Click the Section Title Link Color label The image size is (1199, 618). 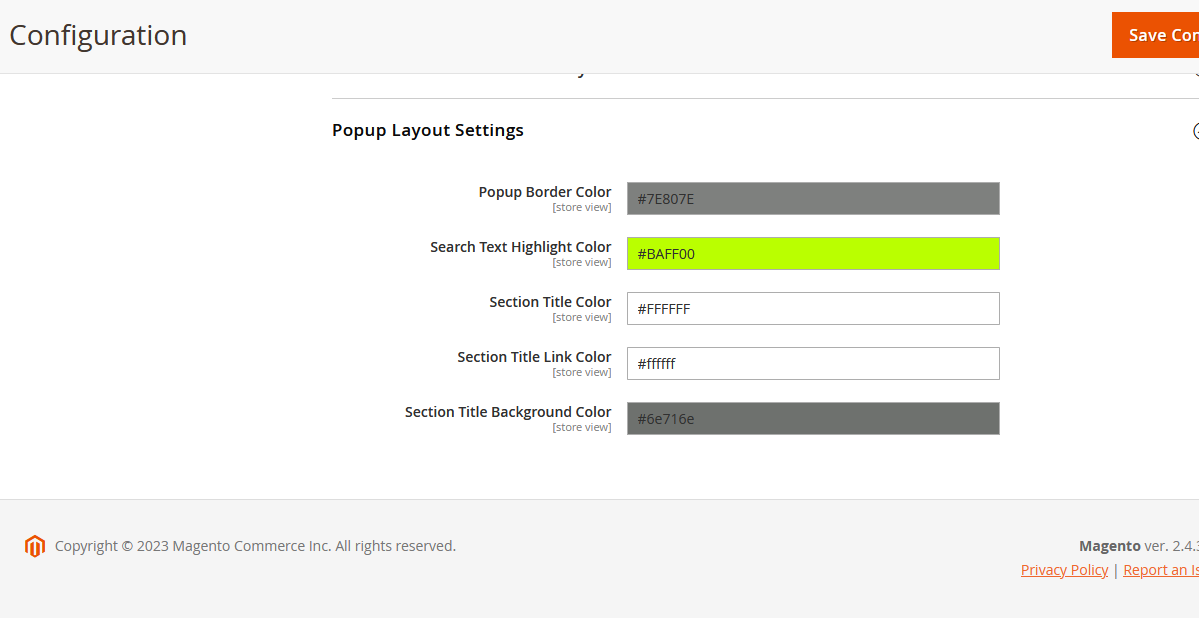(x=534, y=357)
